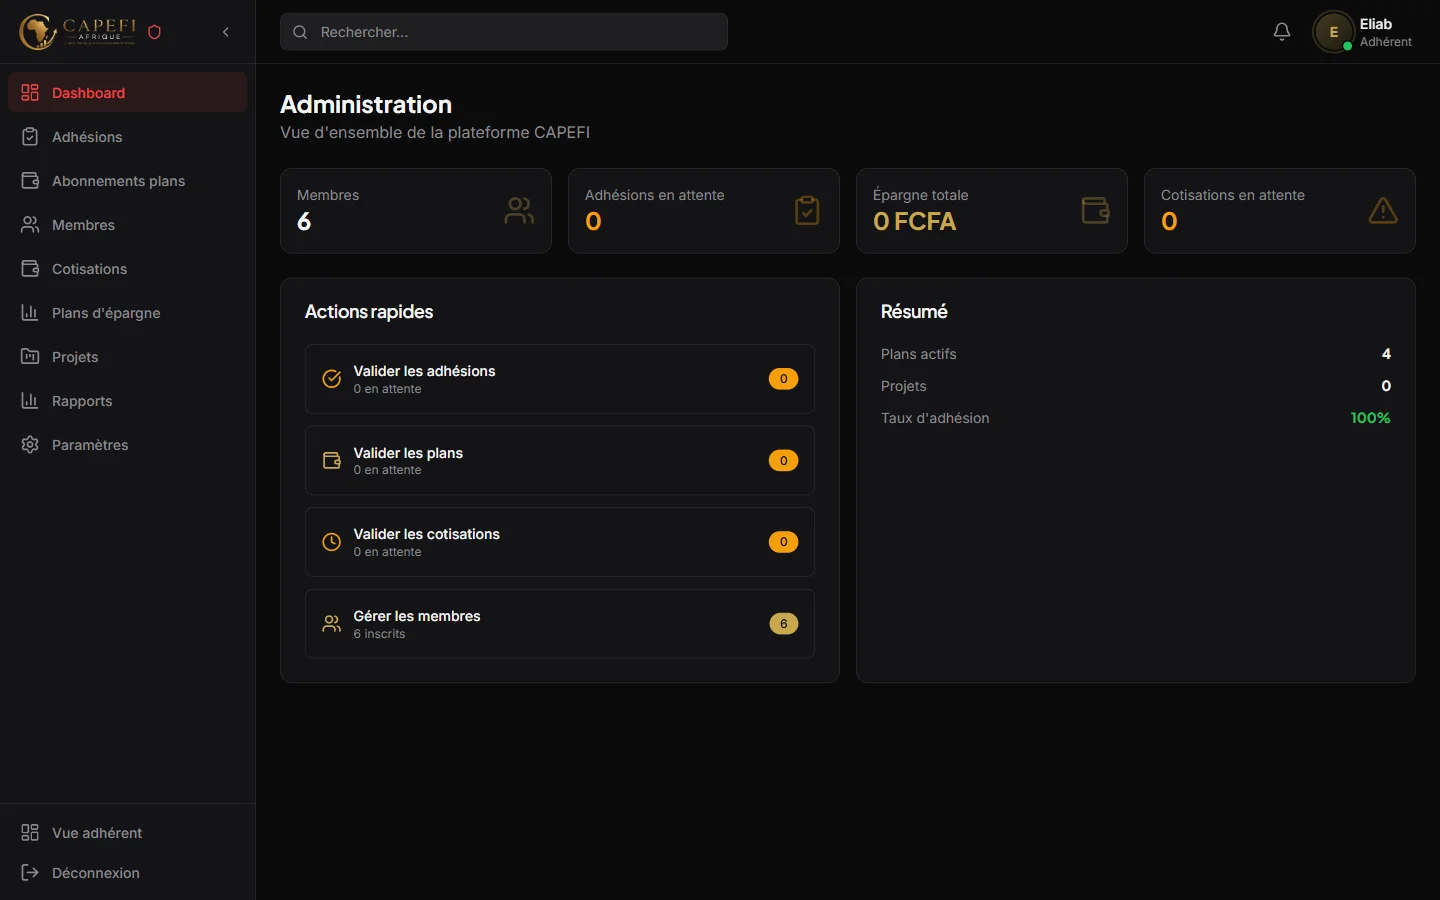The width and height of the screenshot is (1440, 900).
Task: Click the magnifier icon in search bar
Action: 300,32
